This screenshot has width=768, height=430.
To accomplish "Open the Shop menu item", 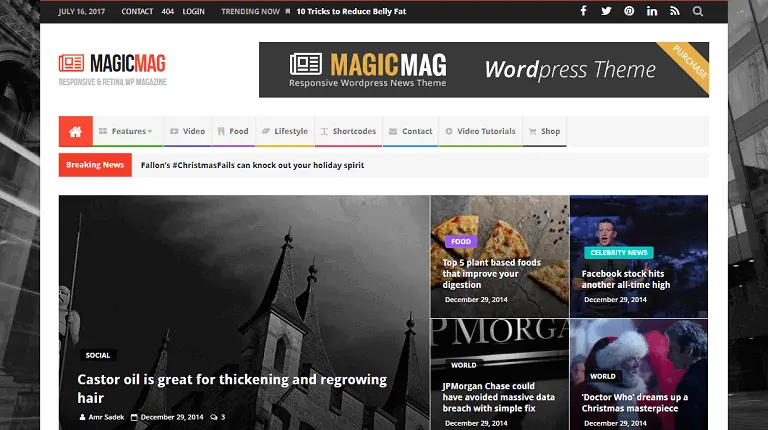I will click(x=545, y=131).
